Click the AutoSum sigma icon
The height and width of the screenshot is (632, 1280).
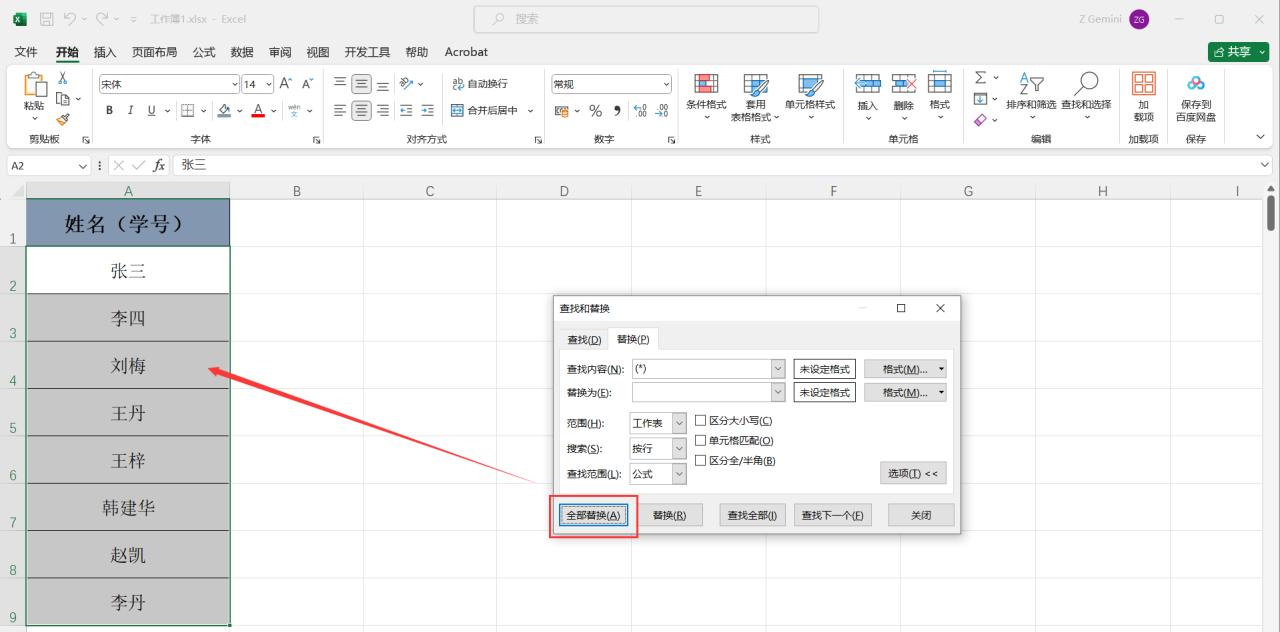pos(981,77)
